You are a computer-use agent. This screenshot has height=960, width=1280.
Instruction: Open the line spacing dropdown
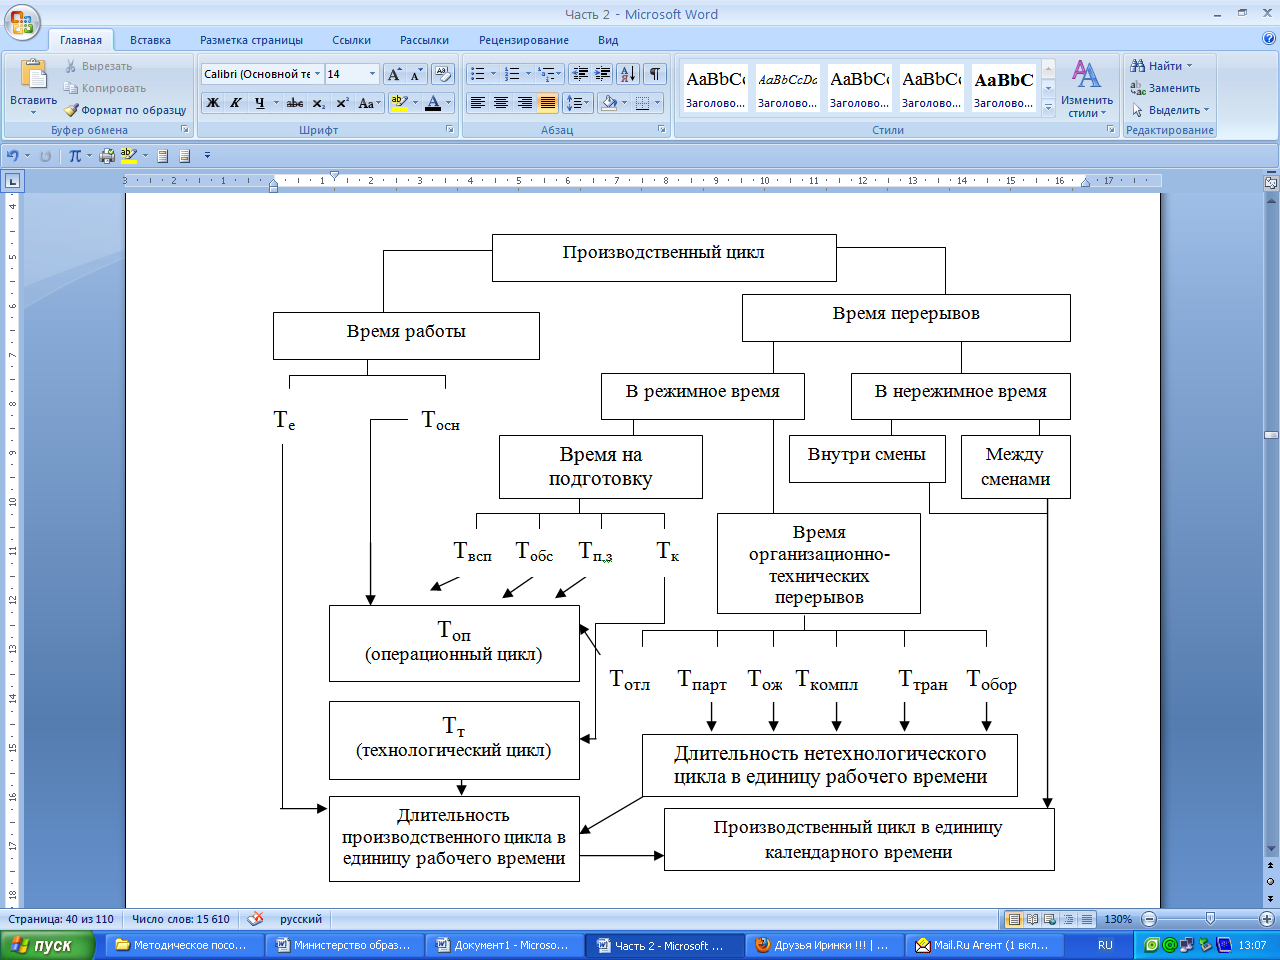pyautogui.click(x=577, y=103)
